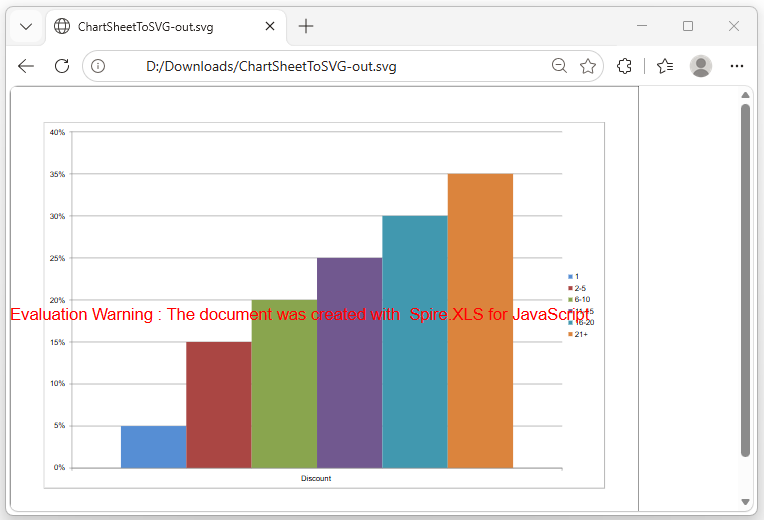764x520 pixels.
Task: Open the user profile avatar
Action: [x=701, y=66]
